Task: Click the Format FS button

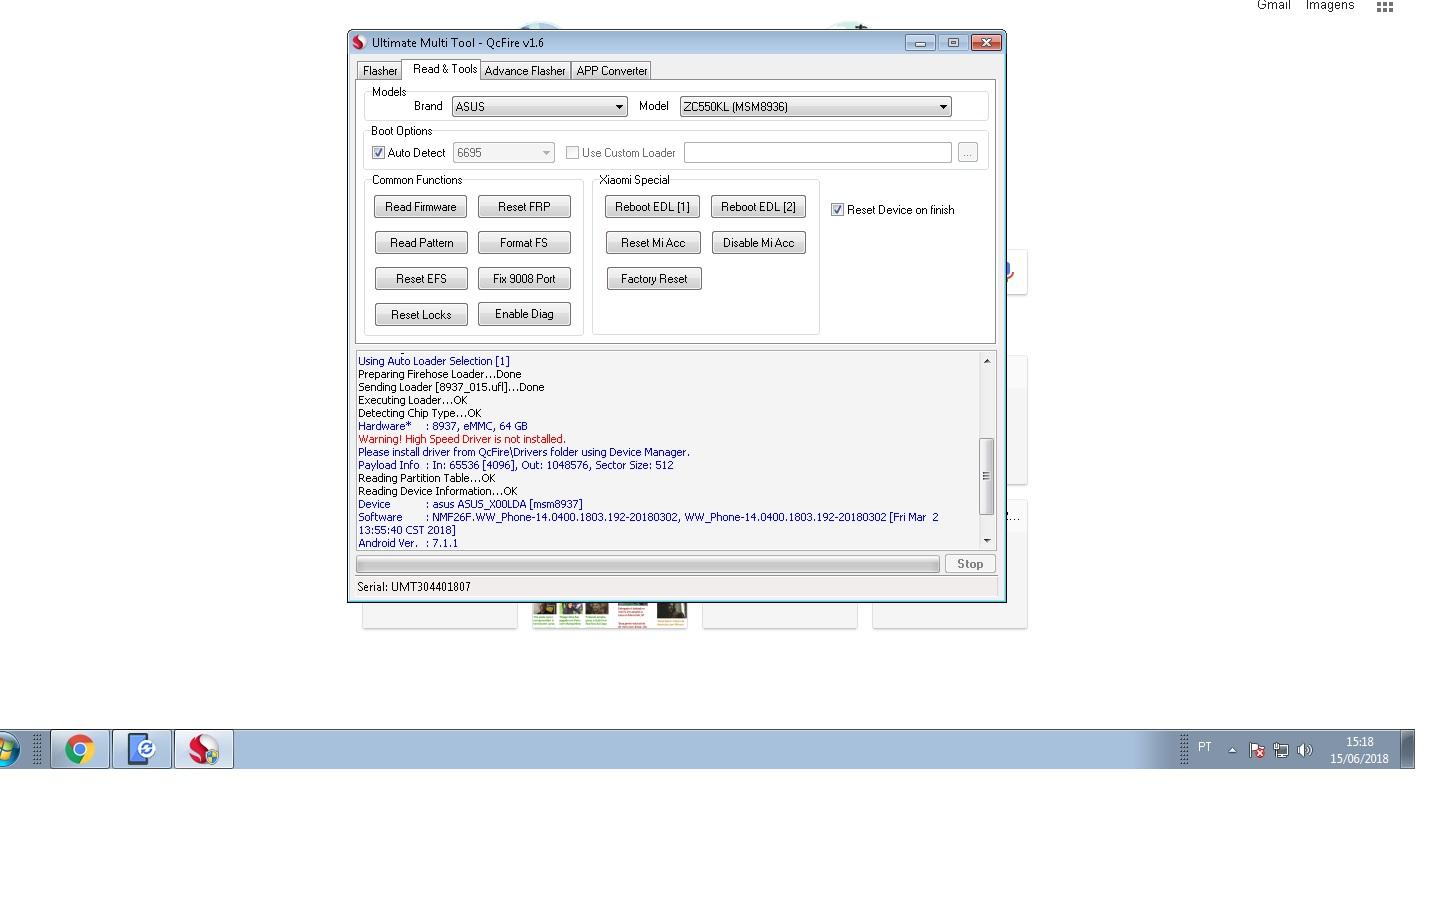Action: point(524,243)
